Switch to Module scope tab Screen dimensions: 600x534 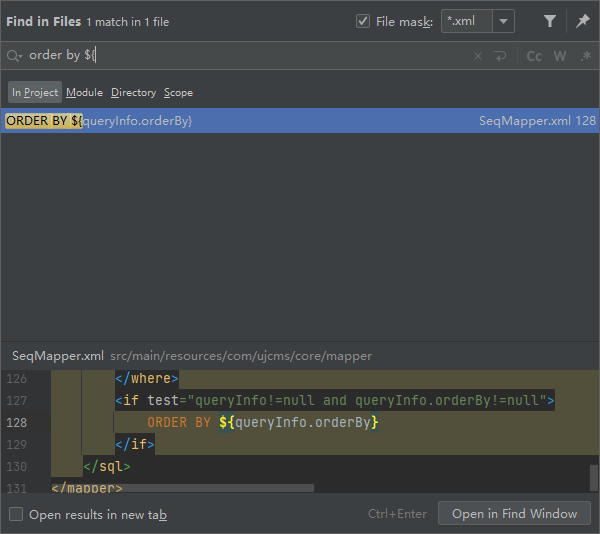click(84, 92)
